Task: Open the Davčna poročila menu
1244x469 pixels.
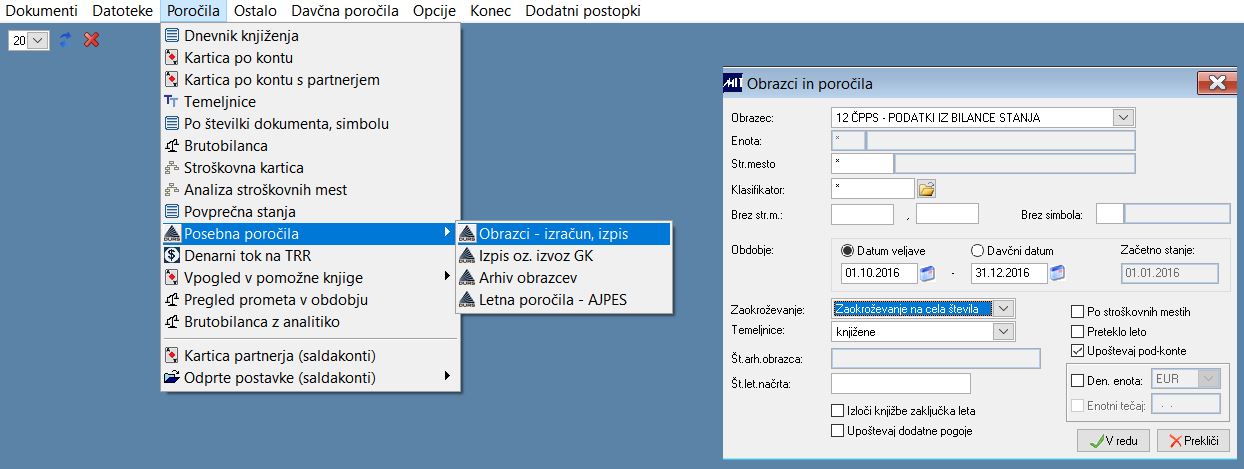Action: (x=345, y=11)
